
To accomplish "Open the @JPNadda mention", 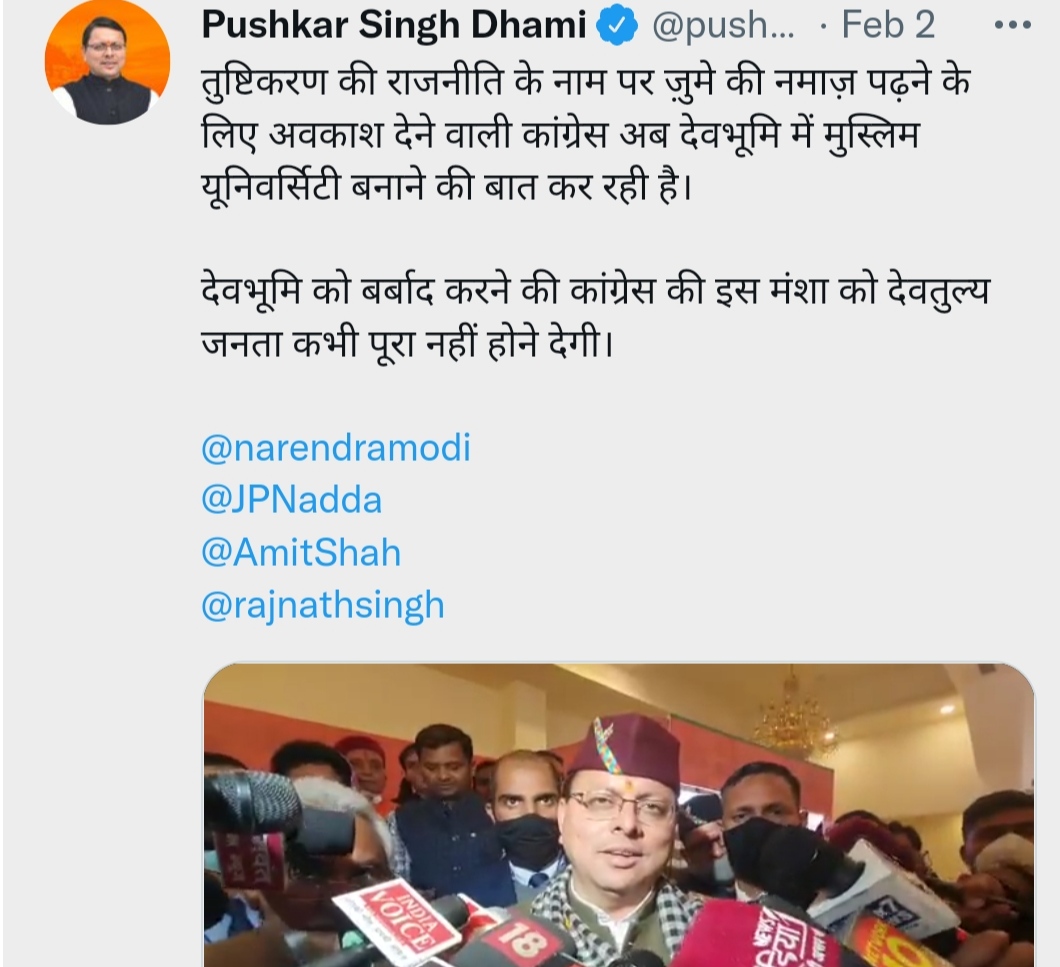I will coord(291,500).
